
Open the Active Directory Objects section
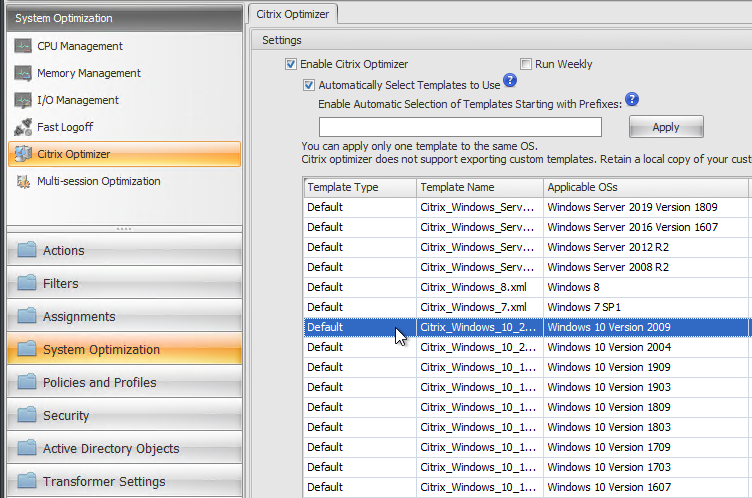click(125, 448)
